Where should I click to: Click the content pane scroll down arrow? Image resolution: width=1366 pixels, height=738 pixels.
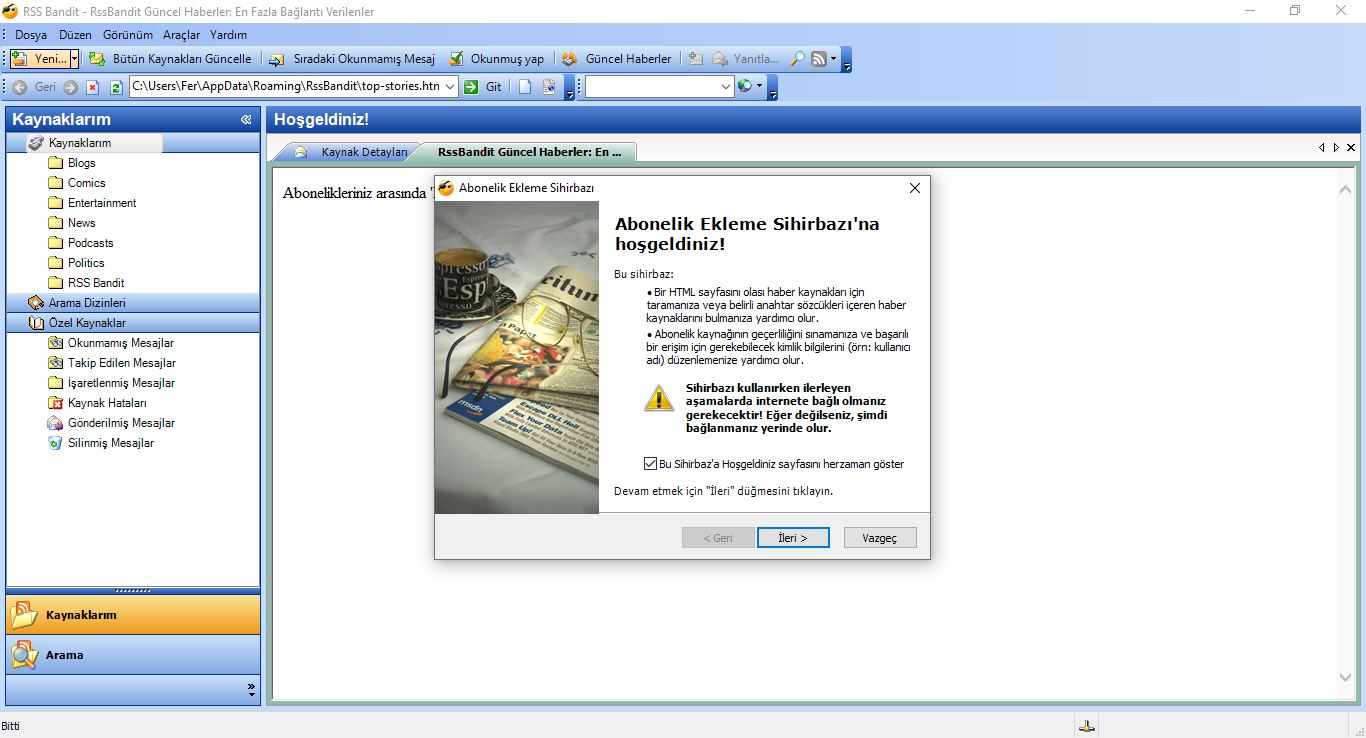1346,678
